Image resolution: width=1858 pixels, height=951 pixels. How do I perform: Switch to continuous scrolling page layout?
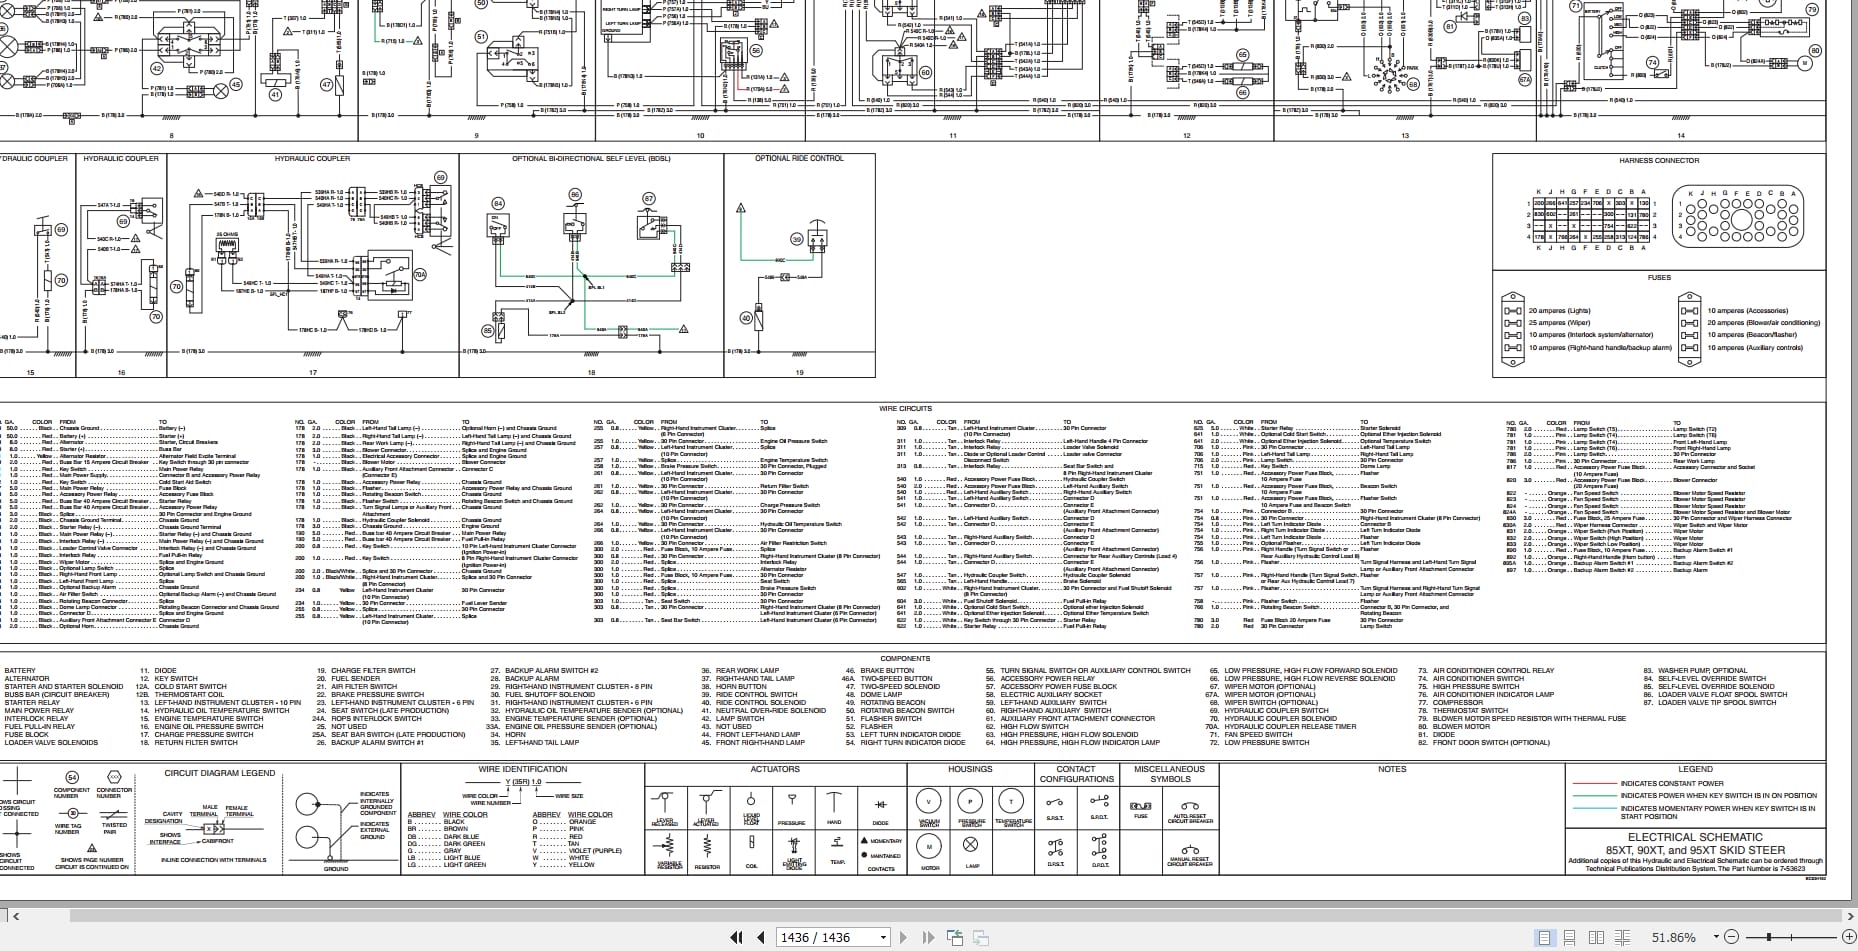tap(1569, 938)
